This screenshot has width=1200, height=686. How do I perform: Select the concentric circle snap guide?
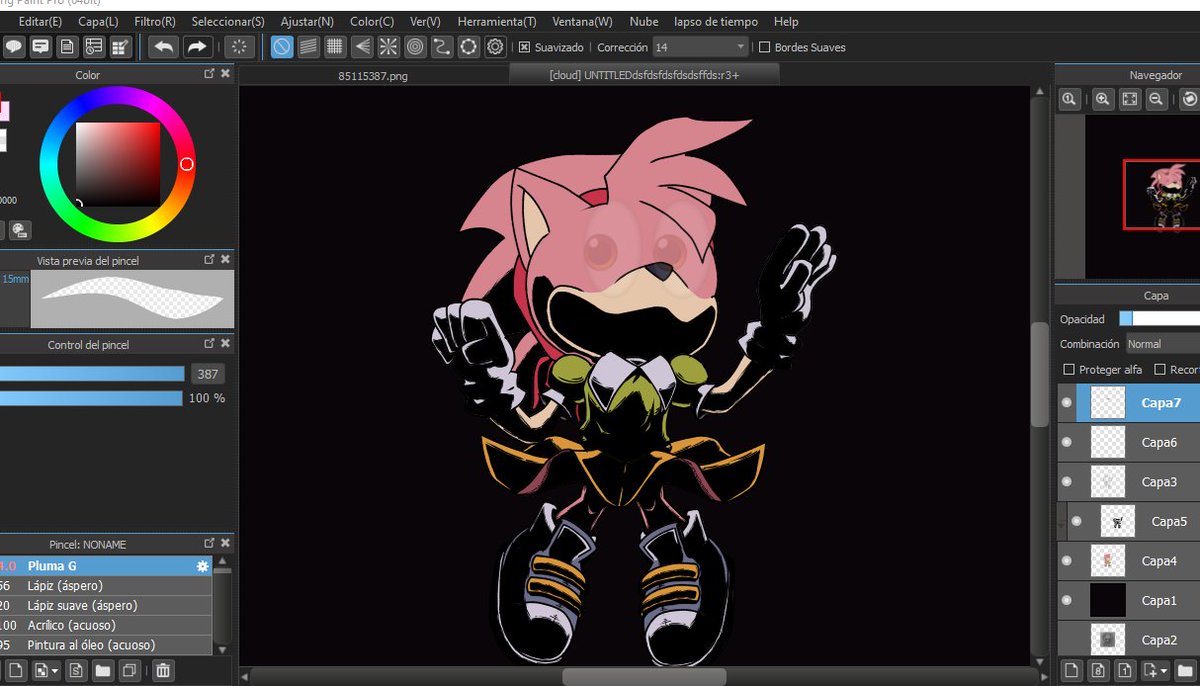pyautogui.click(x=415, y=47)
